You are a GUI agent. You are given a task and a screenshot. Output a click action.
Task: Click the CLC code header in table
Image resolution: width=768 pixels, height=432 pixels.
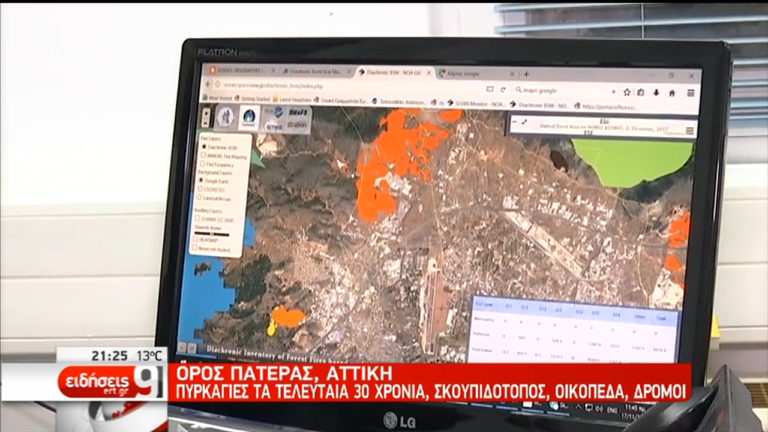pyautogui.click(x=484, y=305)
